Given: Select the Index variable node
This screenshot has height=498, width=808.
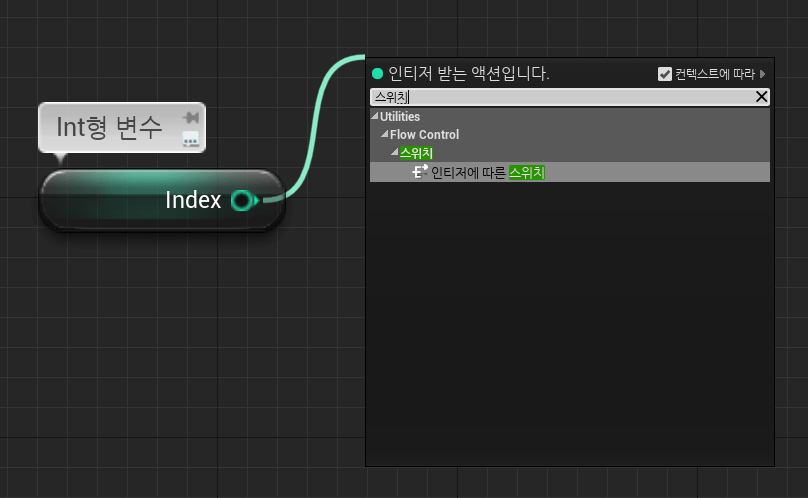Looking at the screenshot, I should (162, 201).
